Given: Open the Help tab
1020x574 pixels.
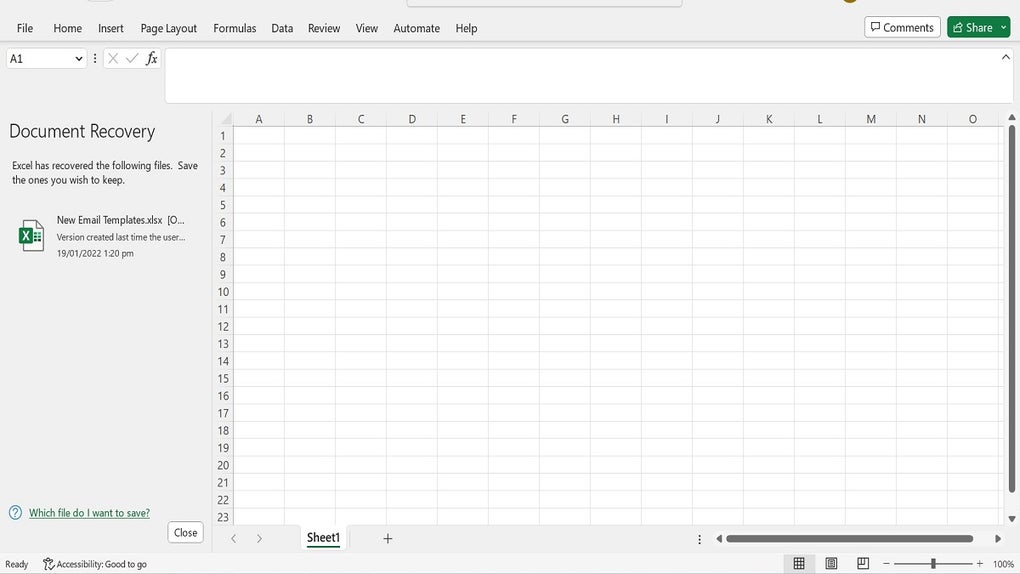Looking at the screenshot, I should (466, 28).
